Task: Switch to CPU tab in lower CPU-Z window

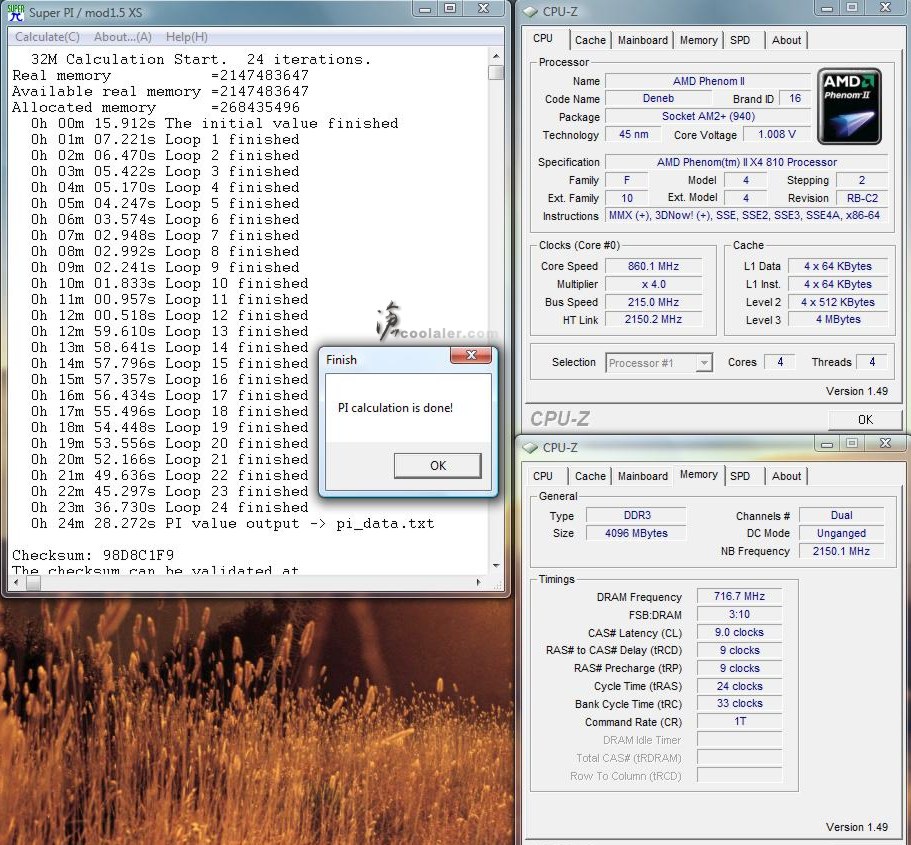Action: pyautogui.click(x=543, y=476)
